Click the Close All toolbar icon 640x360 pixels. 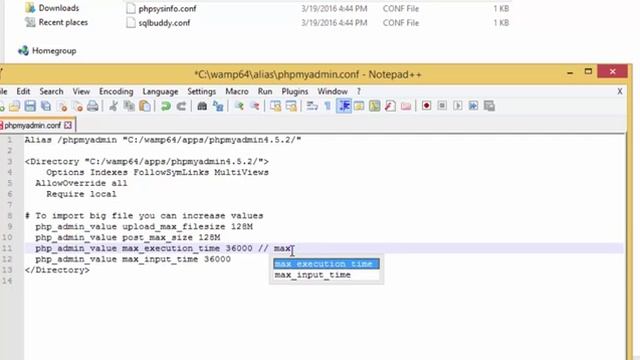coord(77,107)
